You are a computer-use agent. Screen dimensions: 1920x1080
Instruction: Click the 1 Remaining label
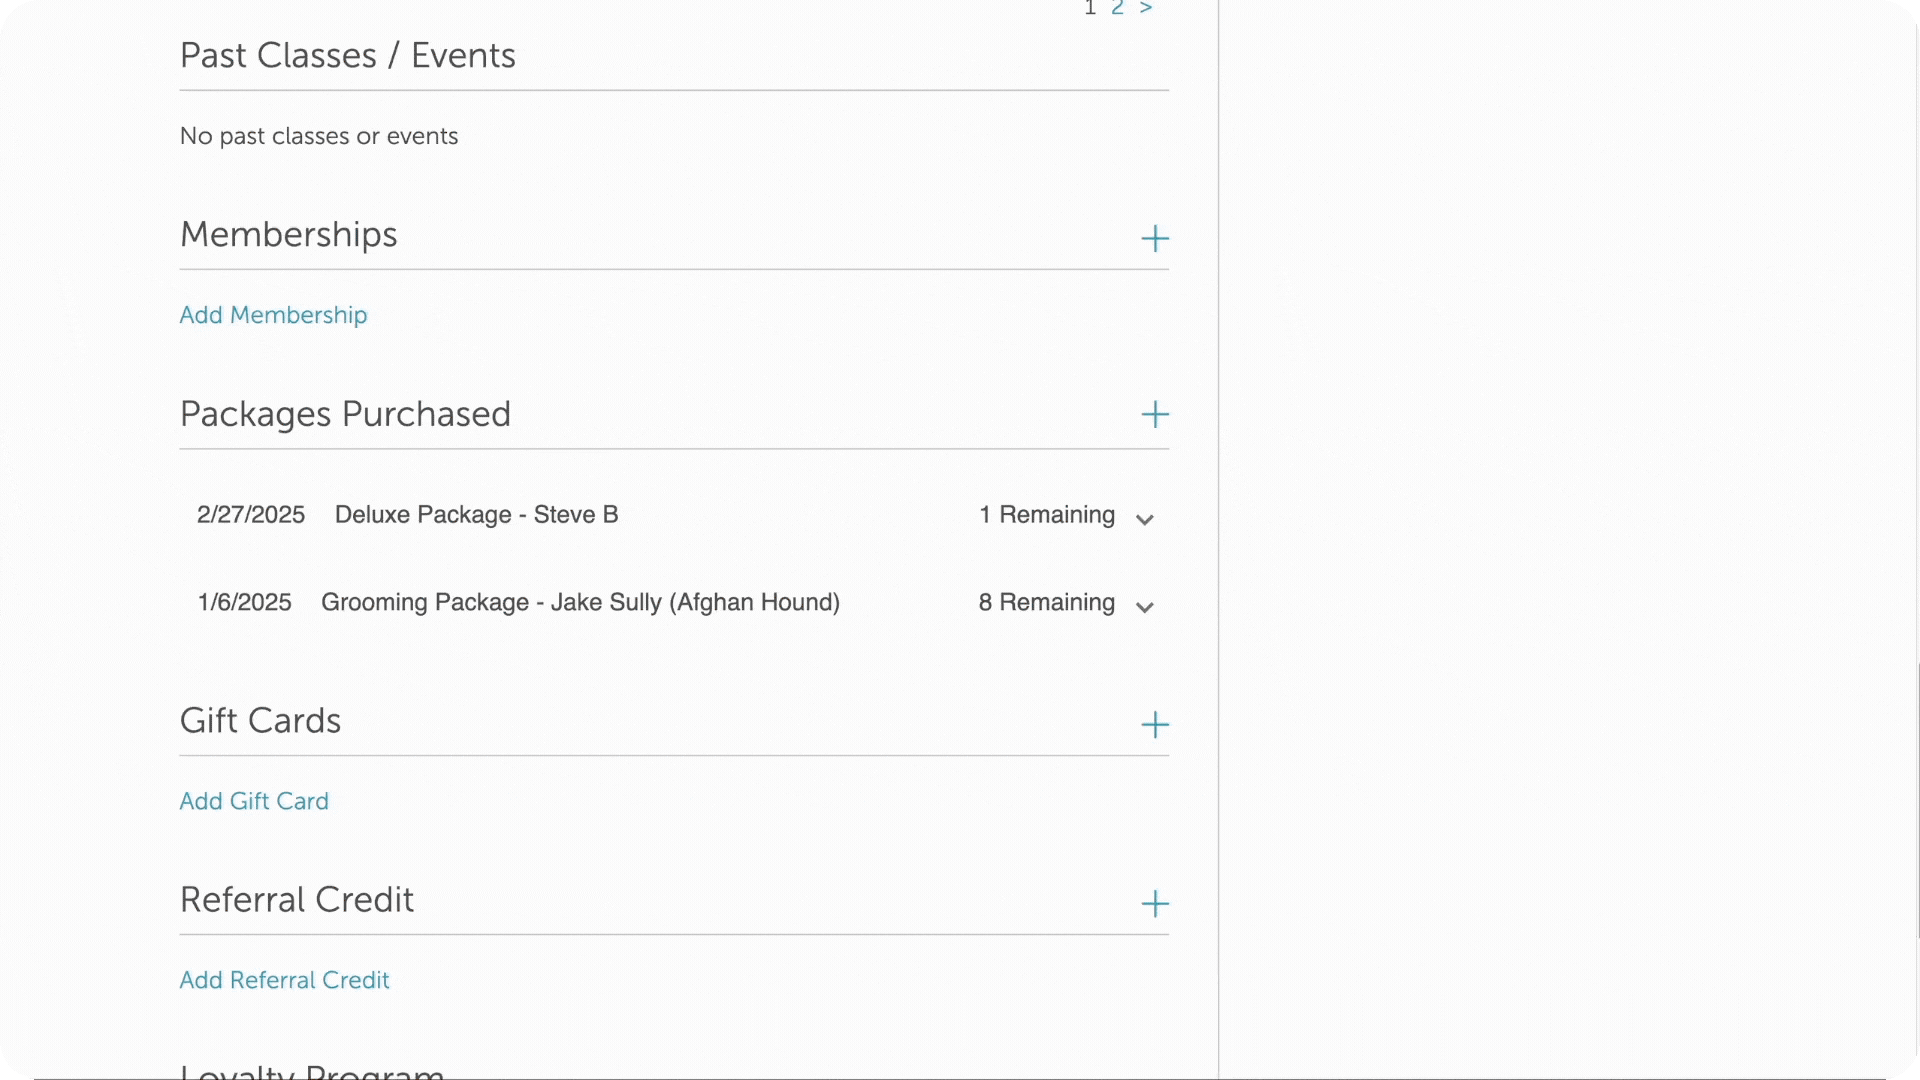[x=1046, y=515]
